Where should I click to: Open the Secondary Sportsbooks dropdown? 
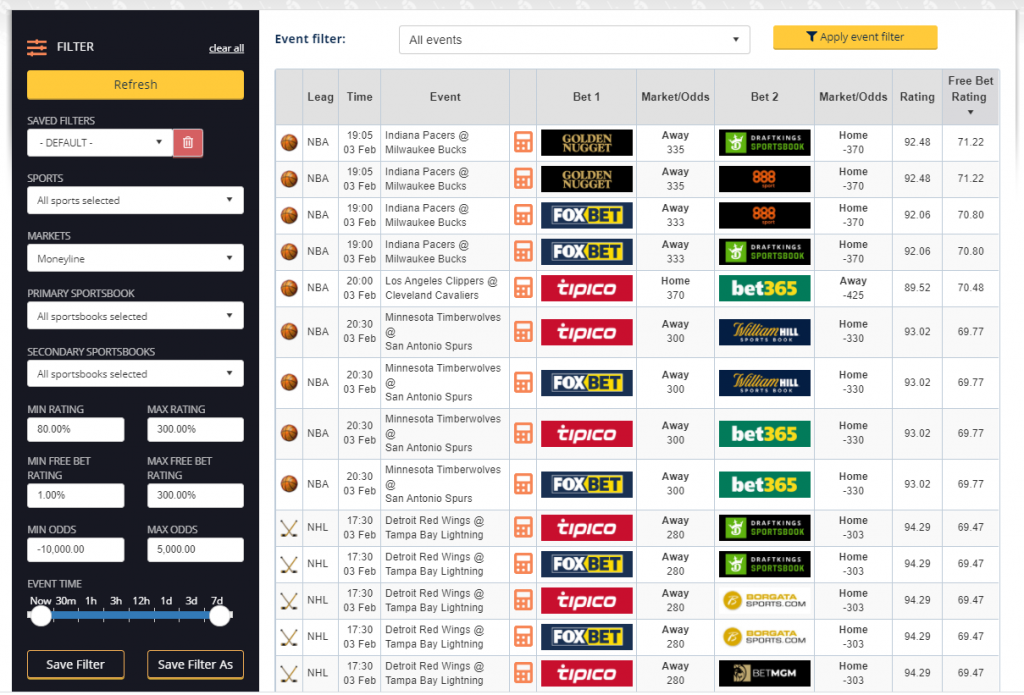pos(135,374)
